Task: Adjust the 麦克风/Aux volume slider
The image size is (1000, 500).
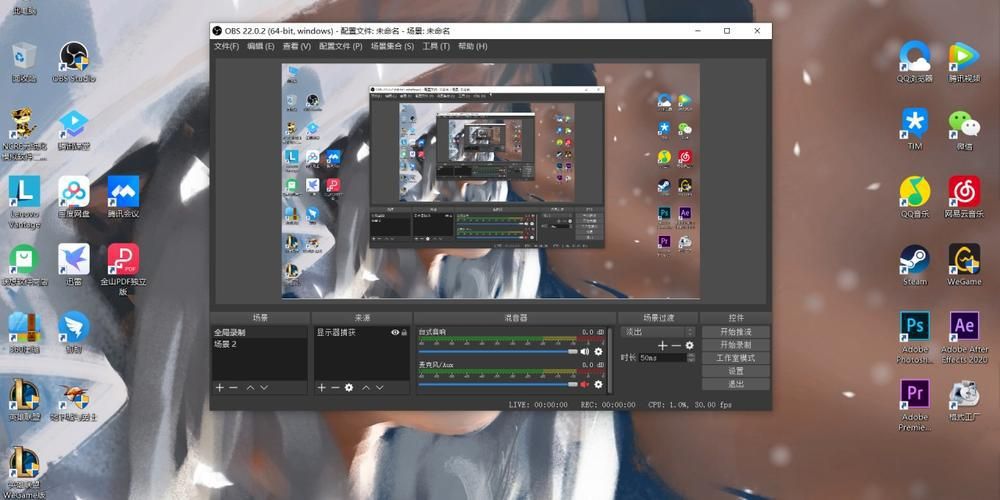Action: [497, 384]
